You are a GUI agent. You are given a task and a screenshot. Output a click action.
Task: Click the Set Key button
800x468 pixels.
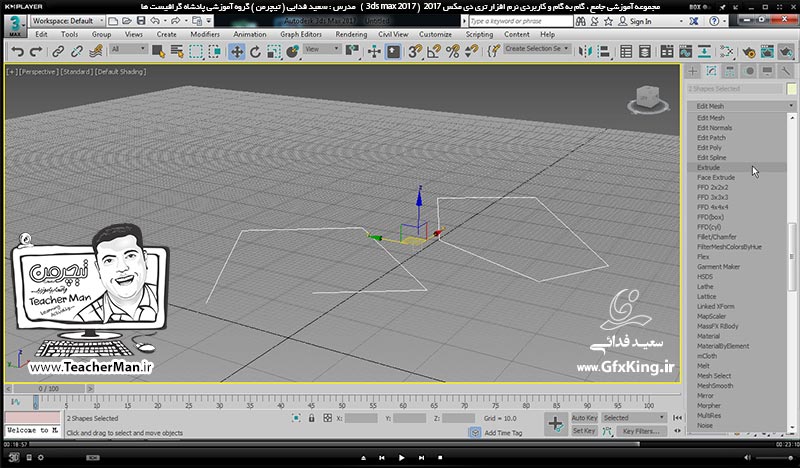point(584,431)
